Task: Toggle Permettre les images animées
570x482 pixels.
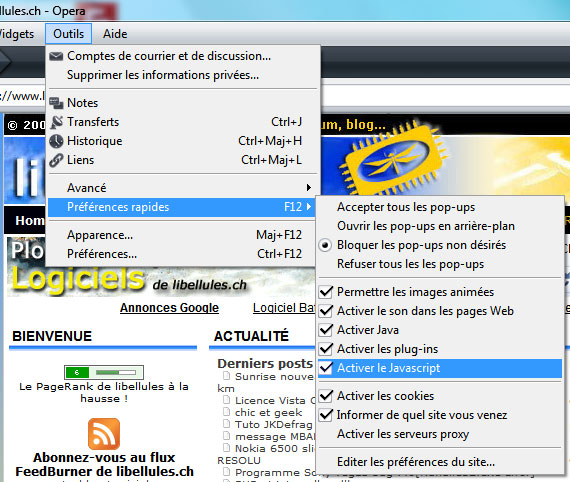Action: tap(326, 292)
